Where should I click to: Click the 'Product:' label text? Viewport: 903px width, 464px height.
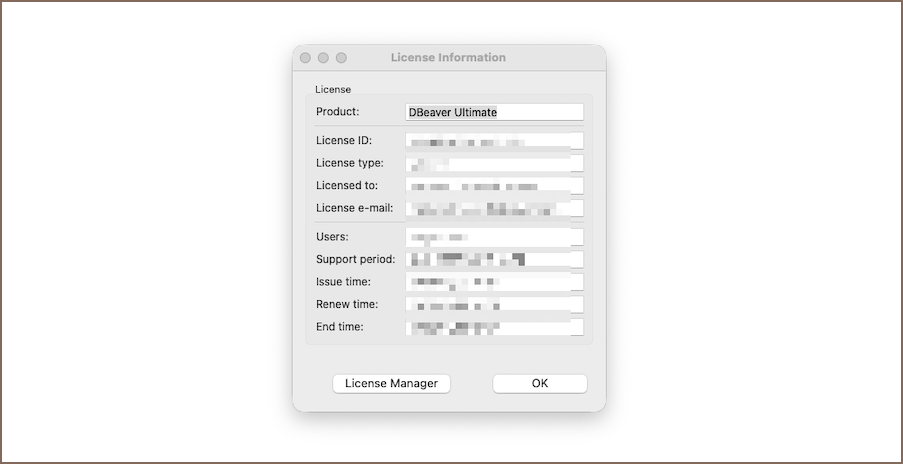338,112
